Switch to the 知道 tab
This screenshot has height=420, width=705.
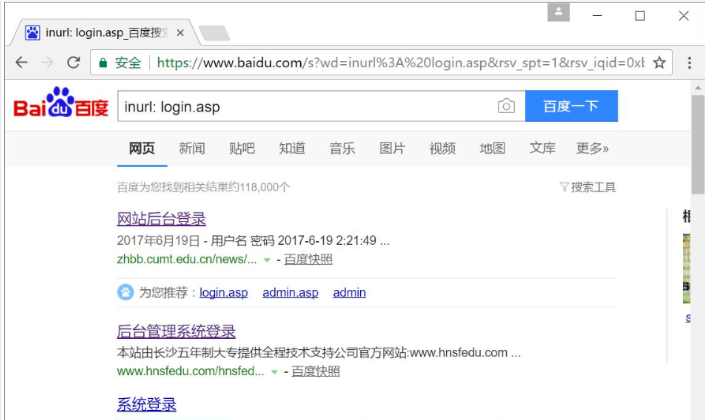point(292,148)
